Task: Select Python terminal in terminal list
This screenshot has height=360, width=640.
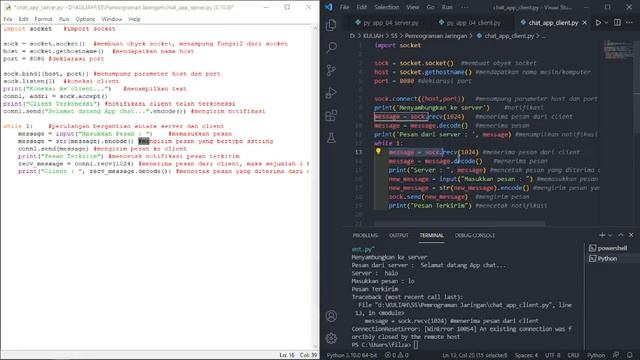Action: (x=608, y=259)
